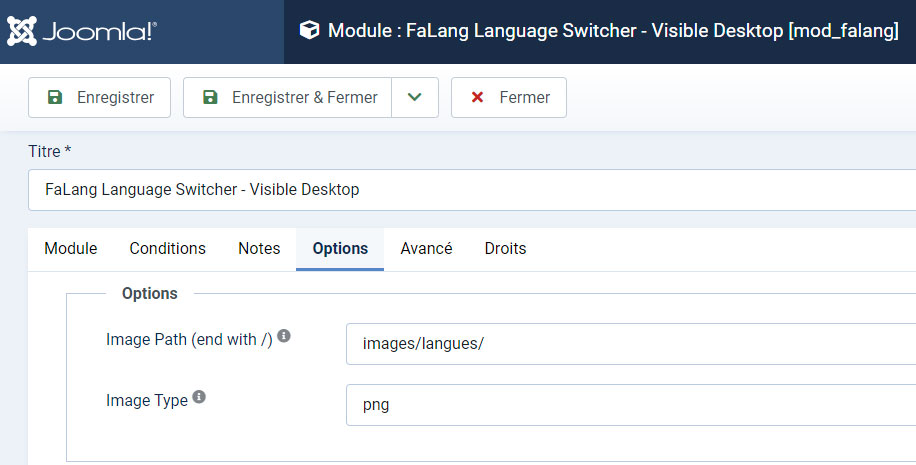Click the module cube icon in header
Image resolution: width=916 pixels, height=465 pixels.
tap(309, 30)
